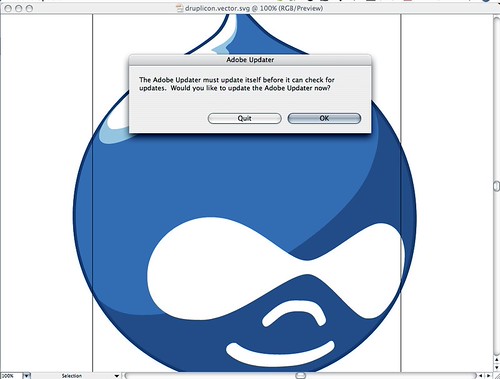This screenshot has width=500, height=379.
Task: Open the zoom level dropdown arrow
Action: (27, 376)
